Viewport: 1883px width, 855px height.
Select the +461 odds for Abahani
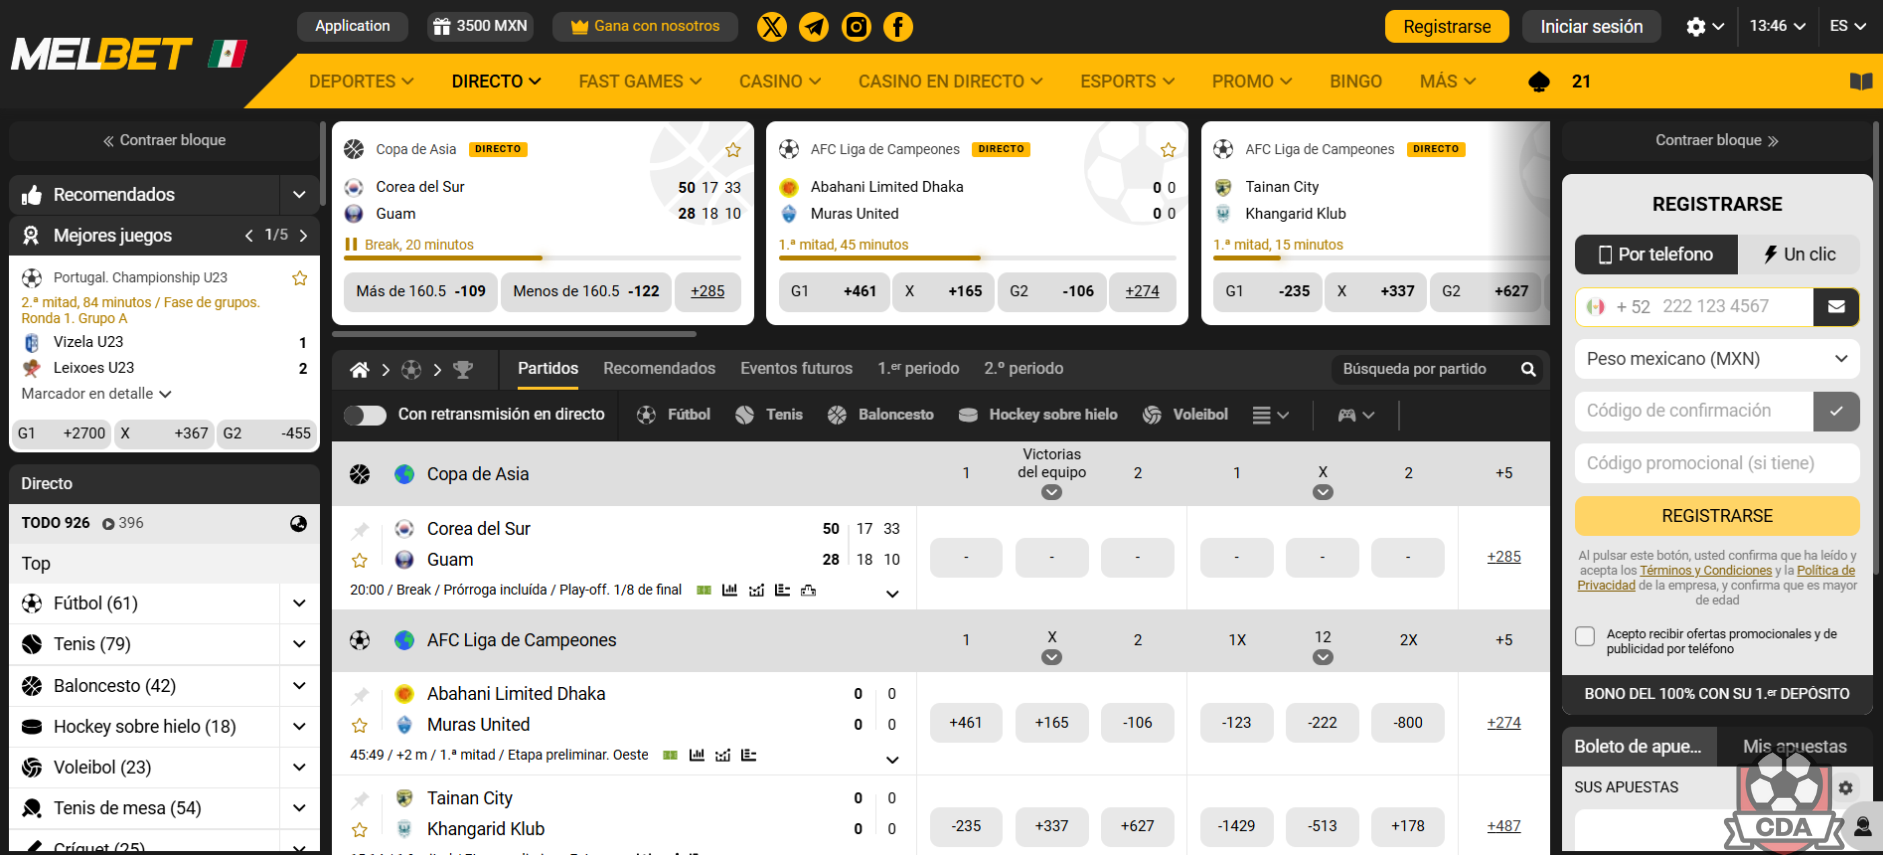coord(965,723)
